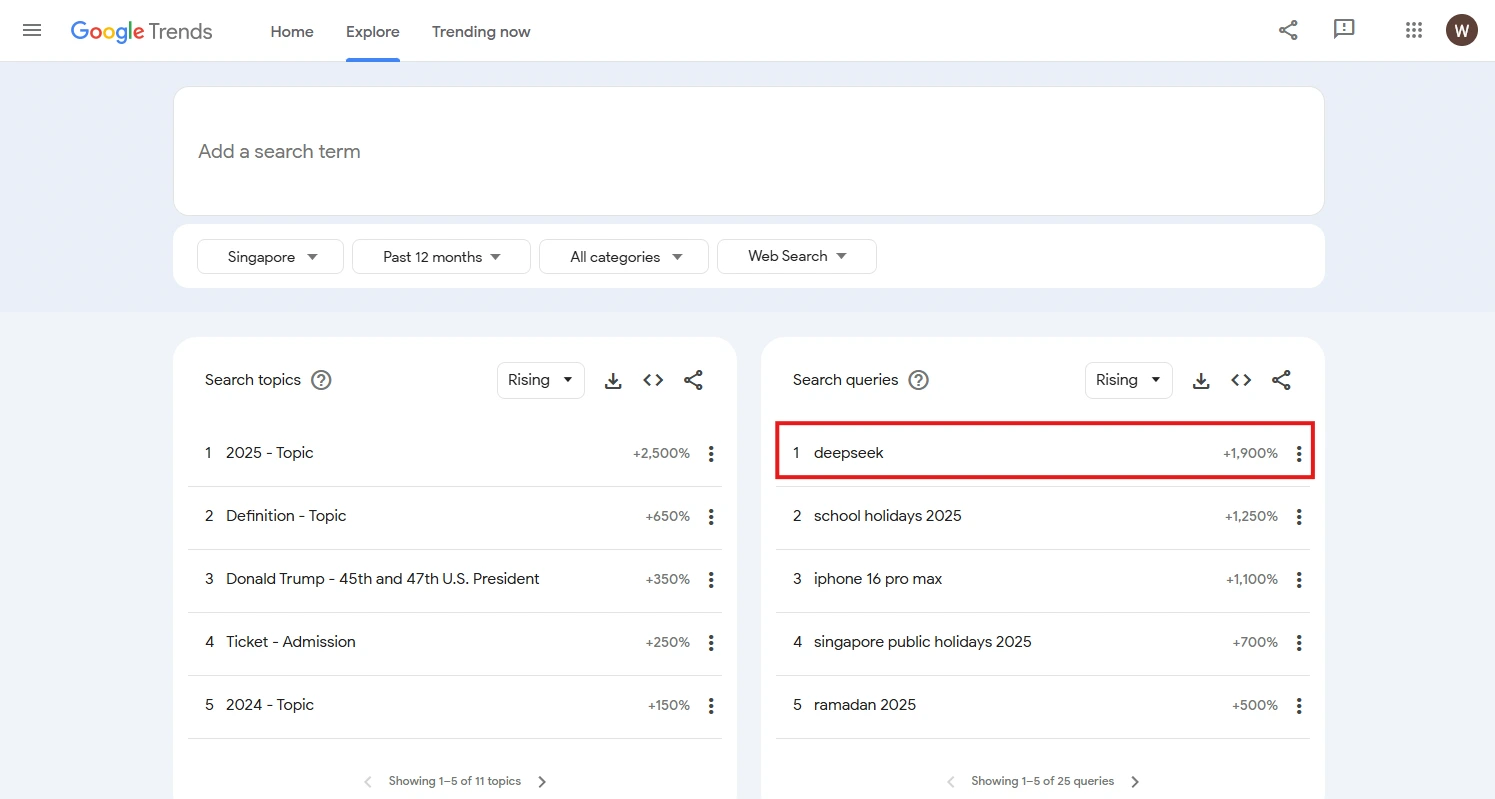Open embed code for Search queries
1495x799 pixels.
click(1241, 380)
